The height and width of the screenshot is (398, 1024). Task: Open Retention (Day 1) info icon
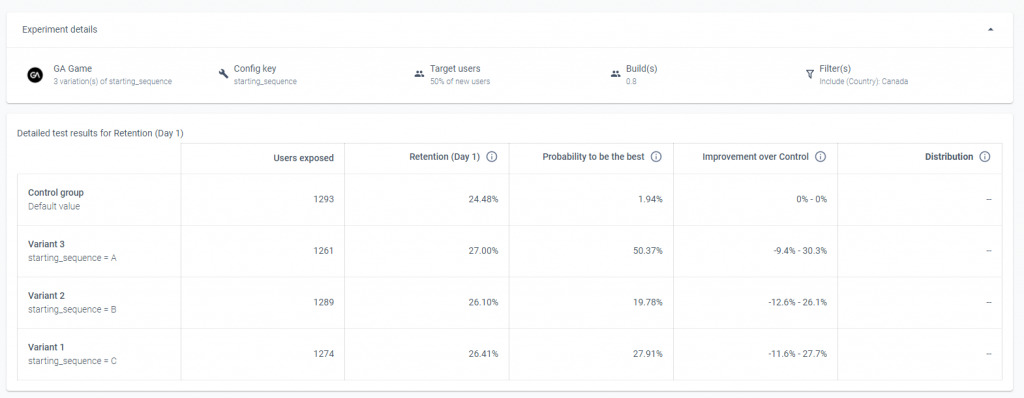(x=492, y=157)
